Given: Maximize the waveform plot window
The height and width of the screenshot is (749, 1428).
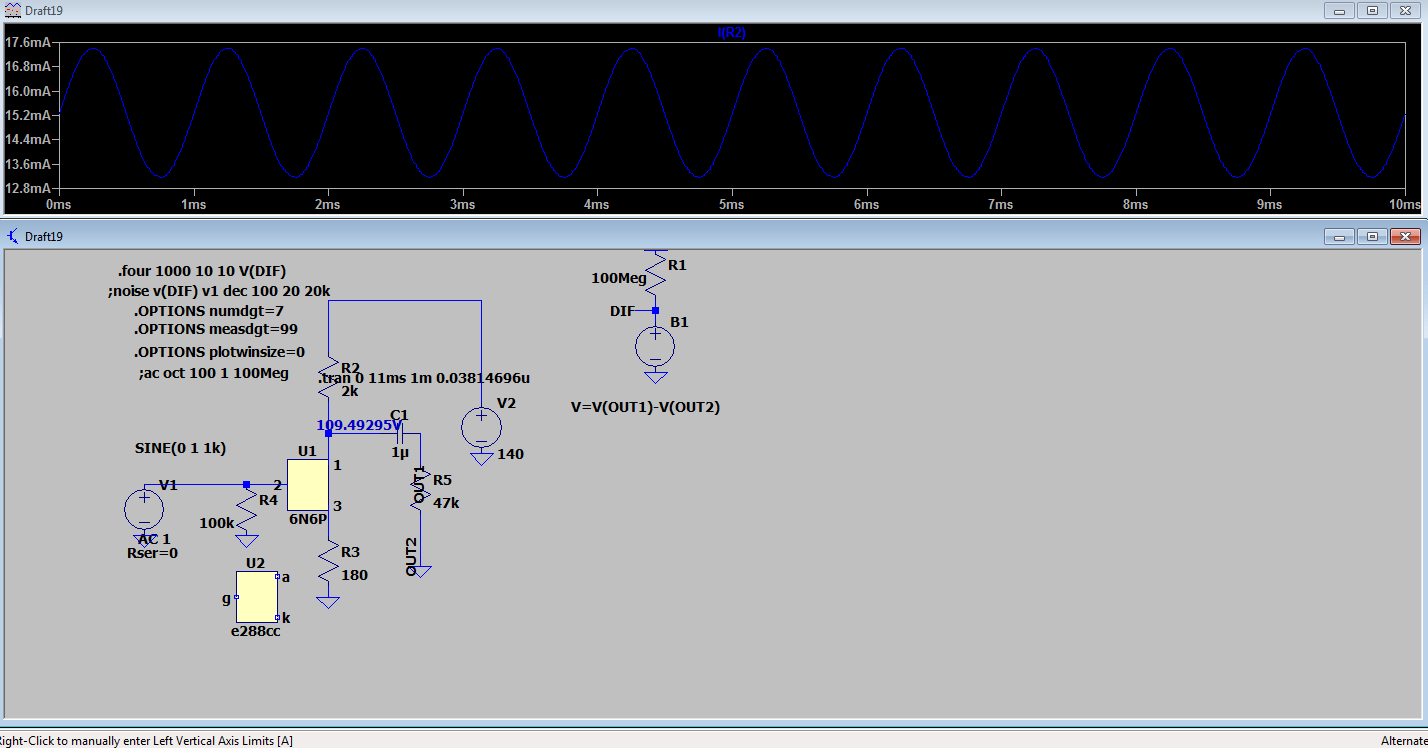Looking at the screenshot, I should click(1372, 10).
